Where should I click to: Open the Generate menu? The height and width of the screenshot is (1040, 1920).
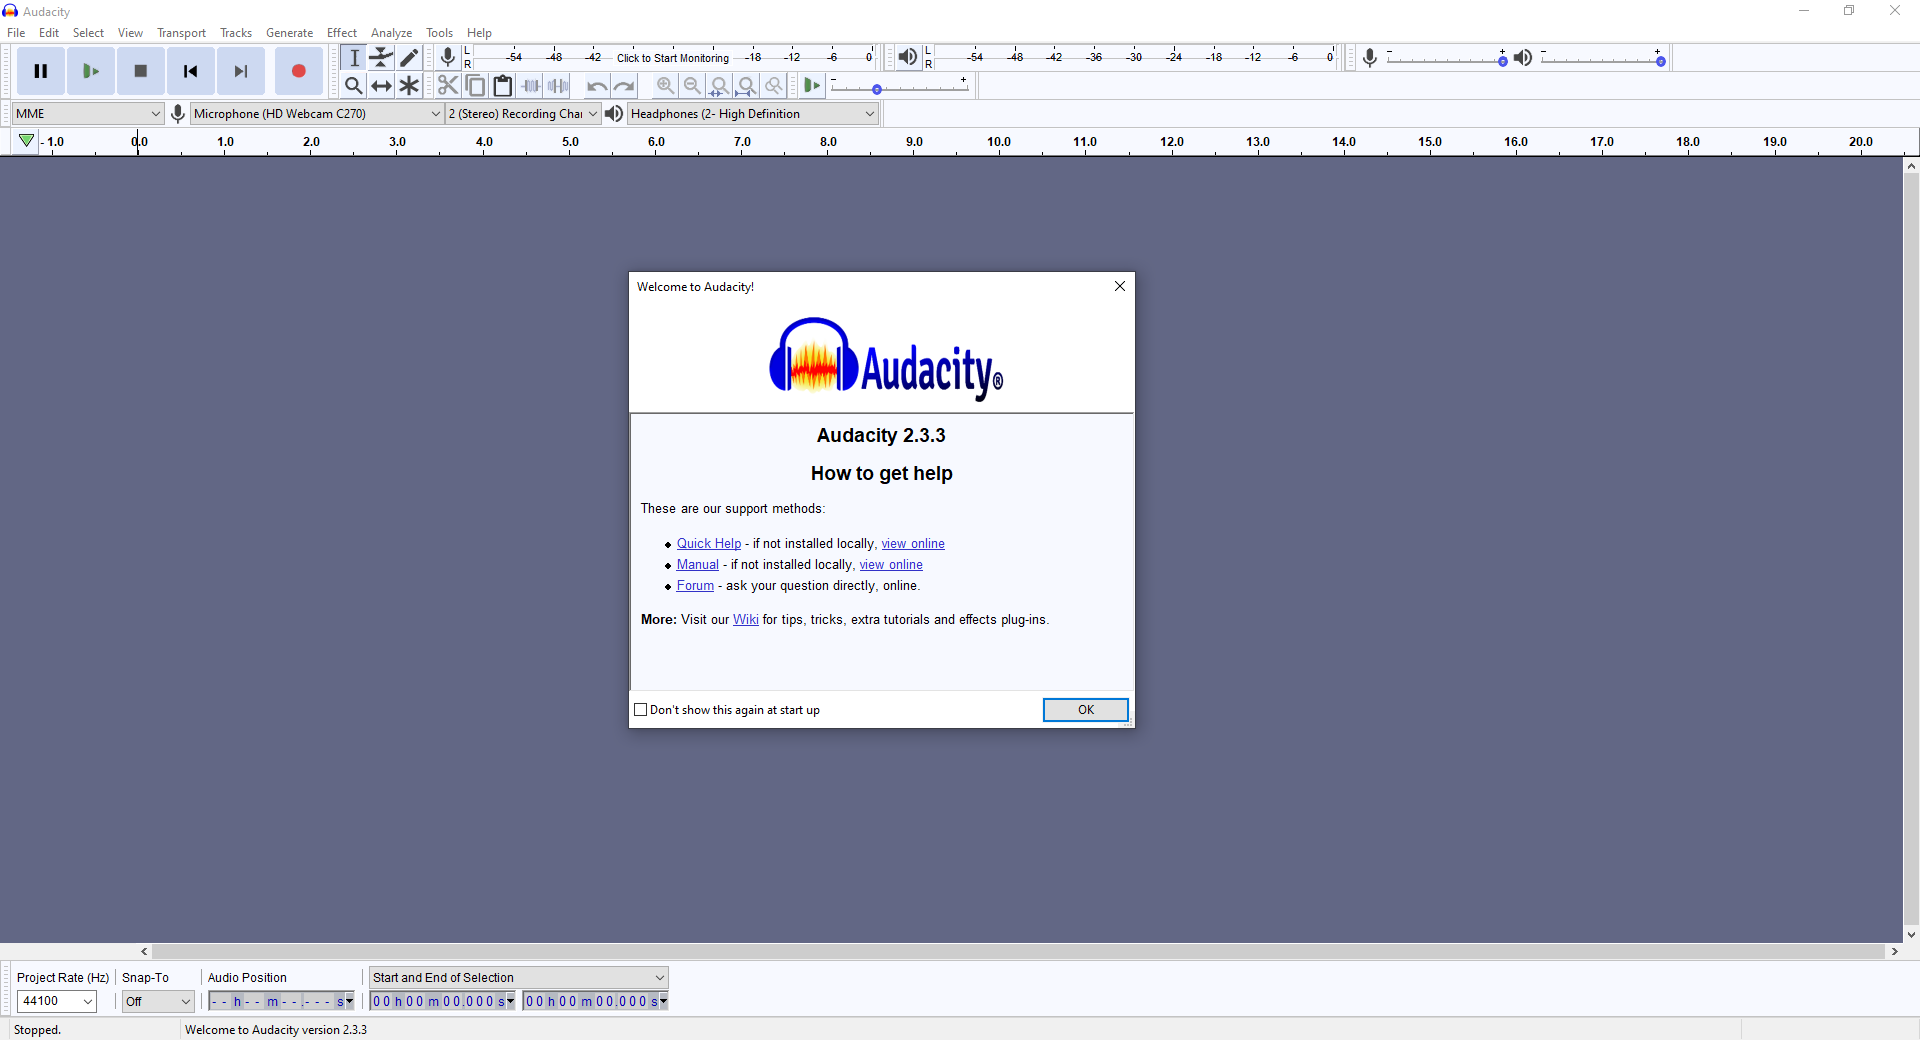[289, 33]
